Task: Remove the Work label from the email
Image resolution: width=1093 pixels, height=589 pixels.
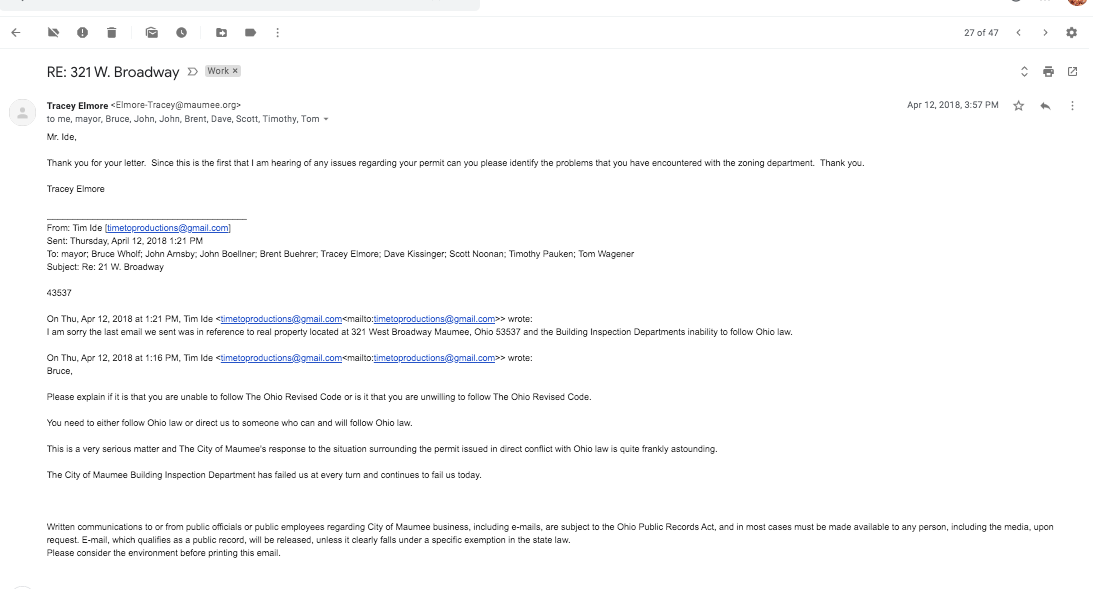Action: [x=235, y=71]
